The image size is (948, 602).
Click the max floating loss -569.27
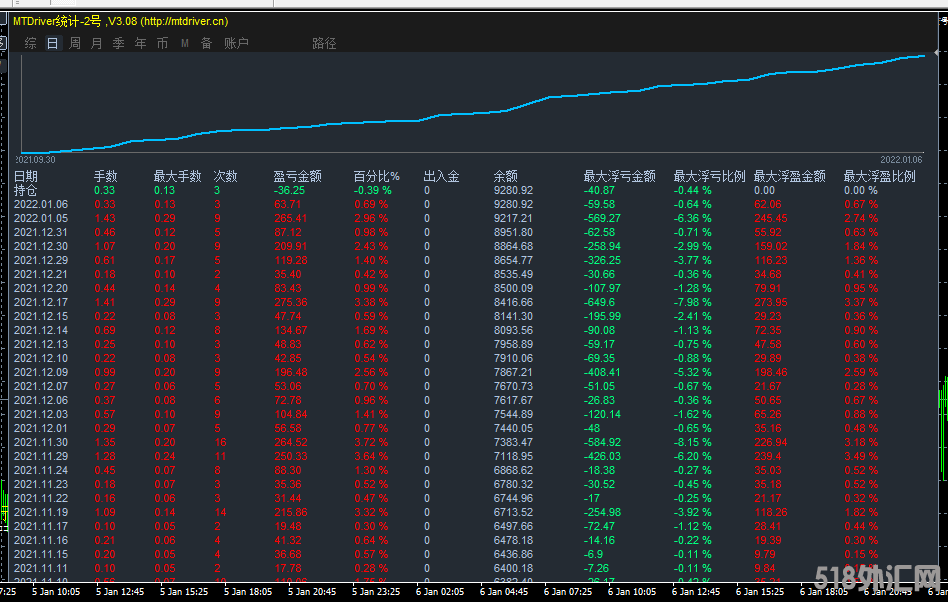pos(602,218)
